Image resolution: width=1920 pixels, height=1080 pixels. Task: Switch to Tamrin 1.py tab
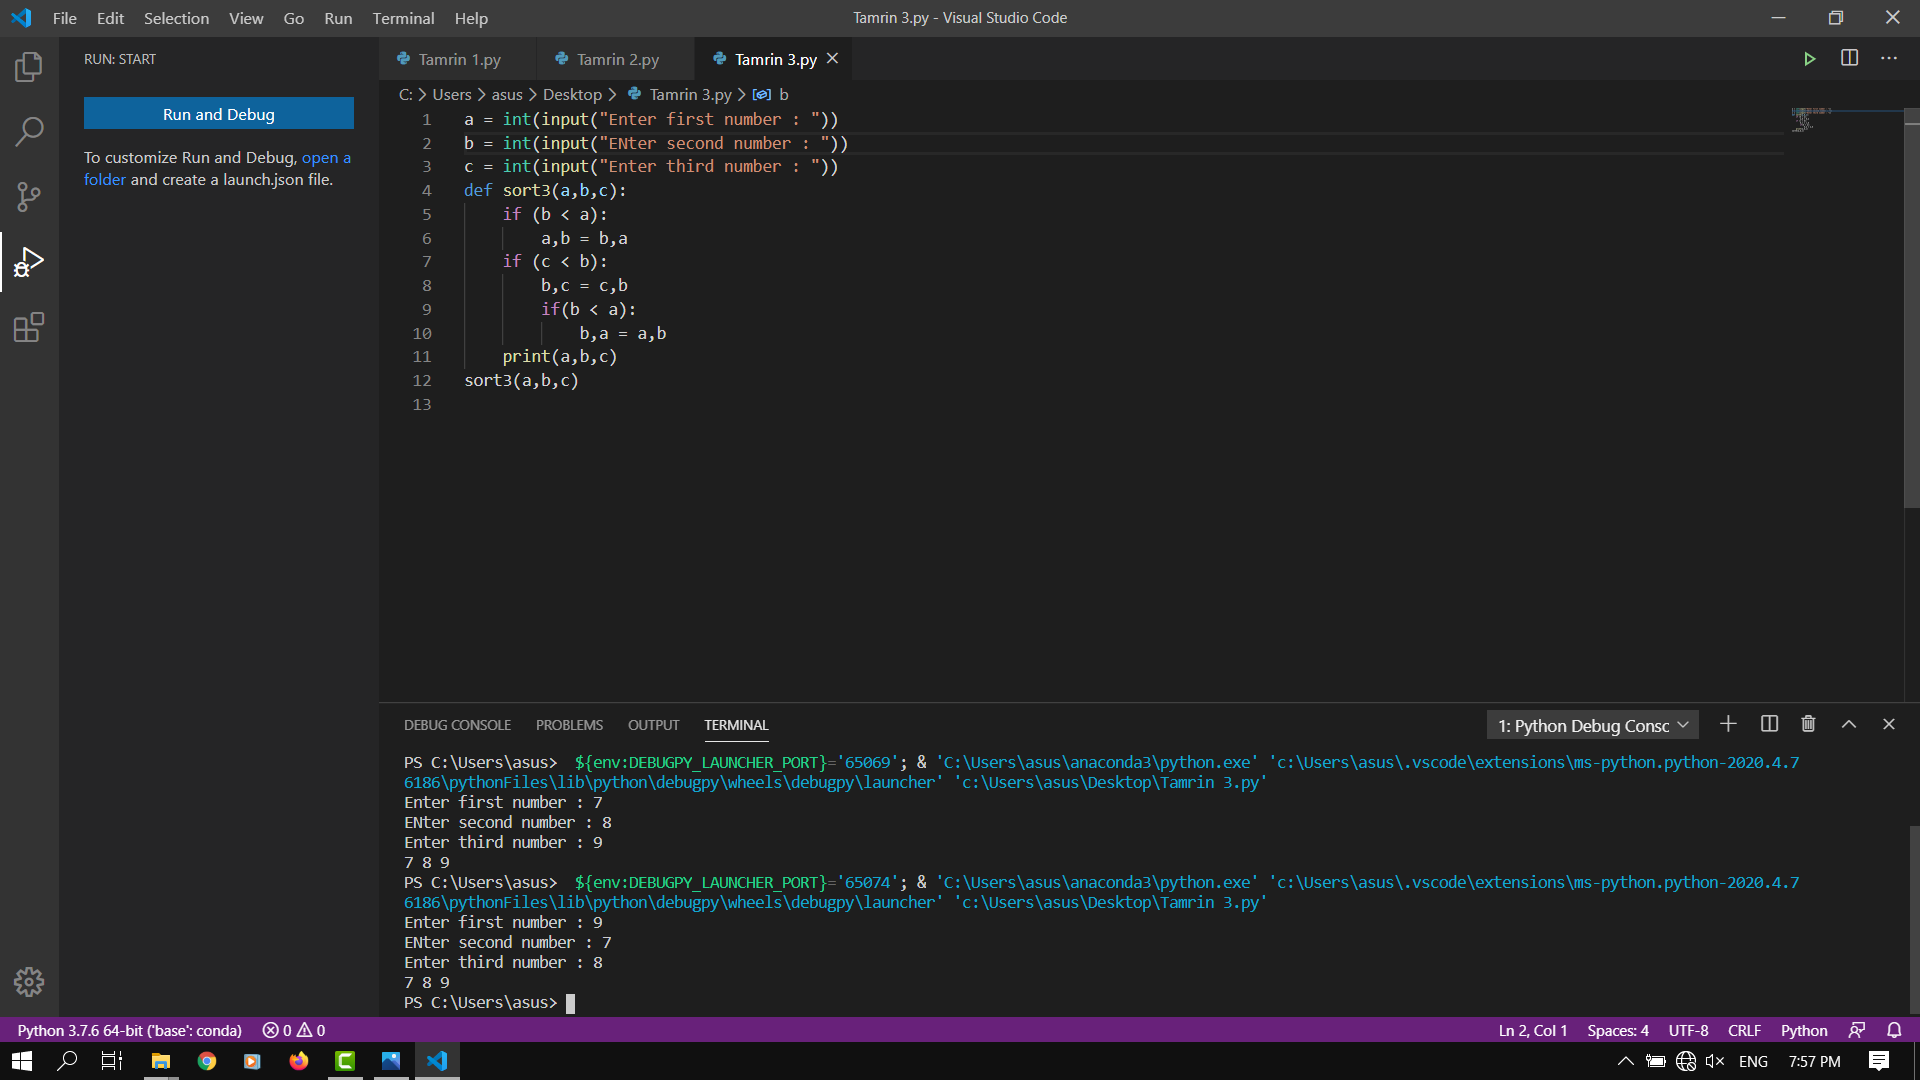tap(458, 59)
